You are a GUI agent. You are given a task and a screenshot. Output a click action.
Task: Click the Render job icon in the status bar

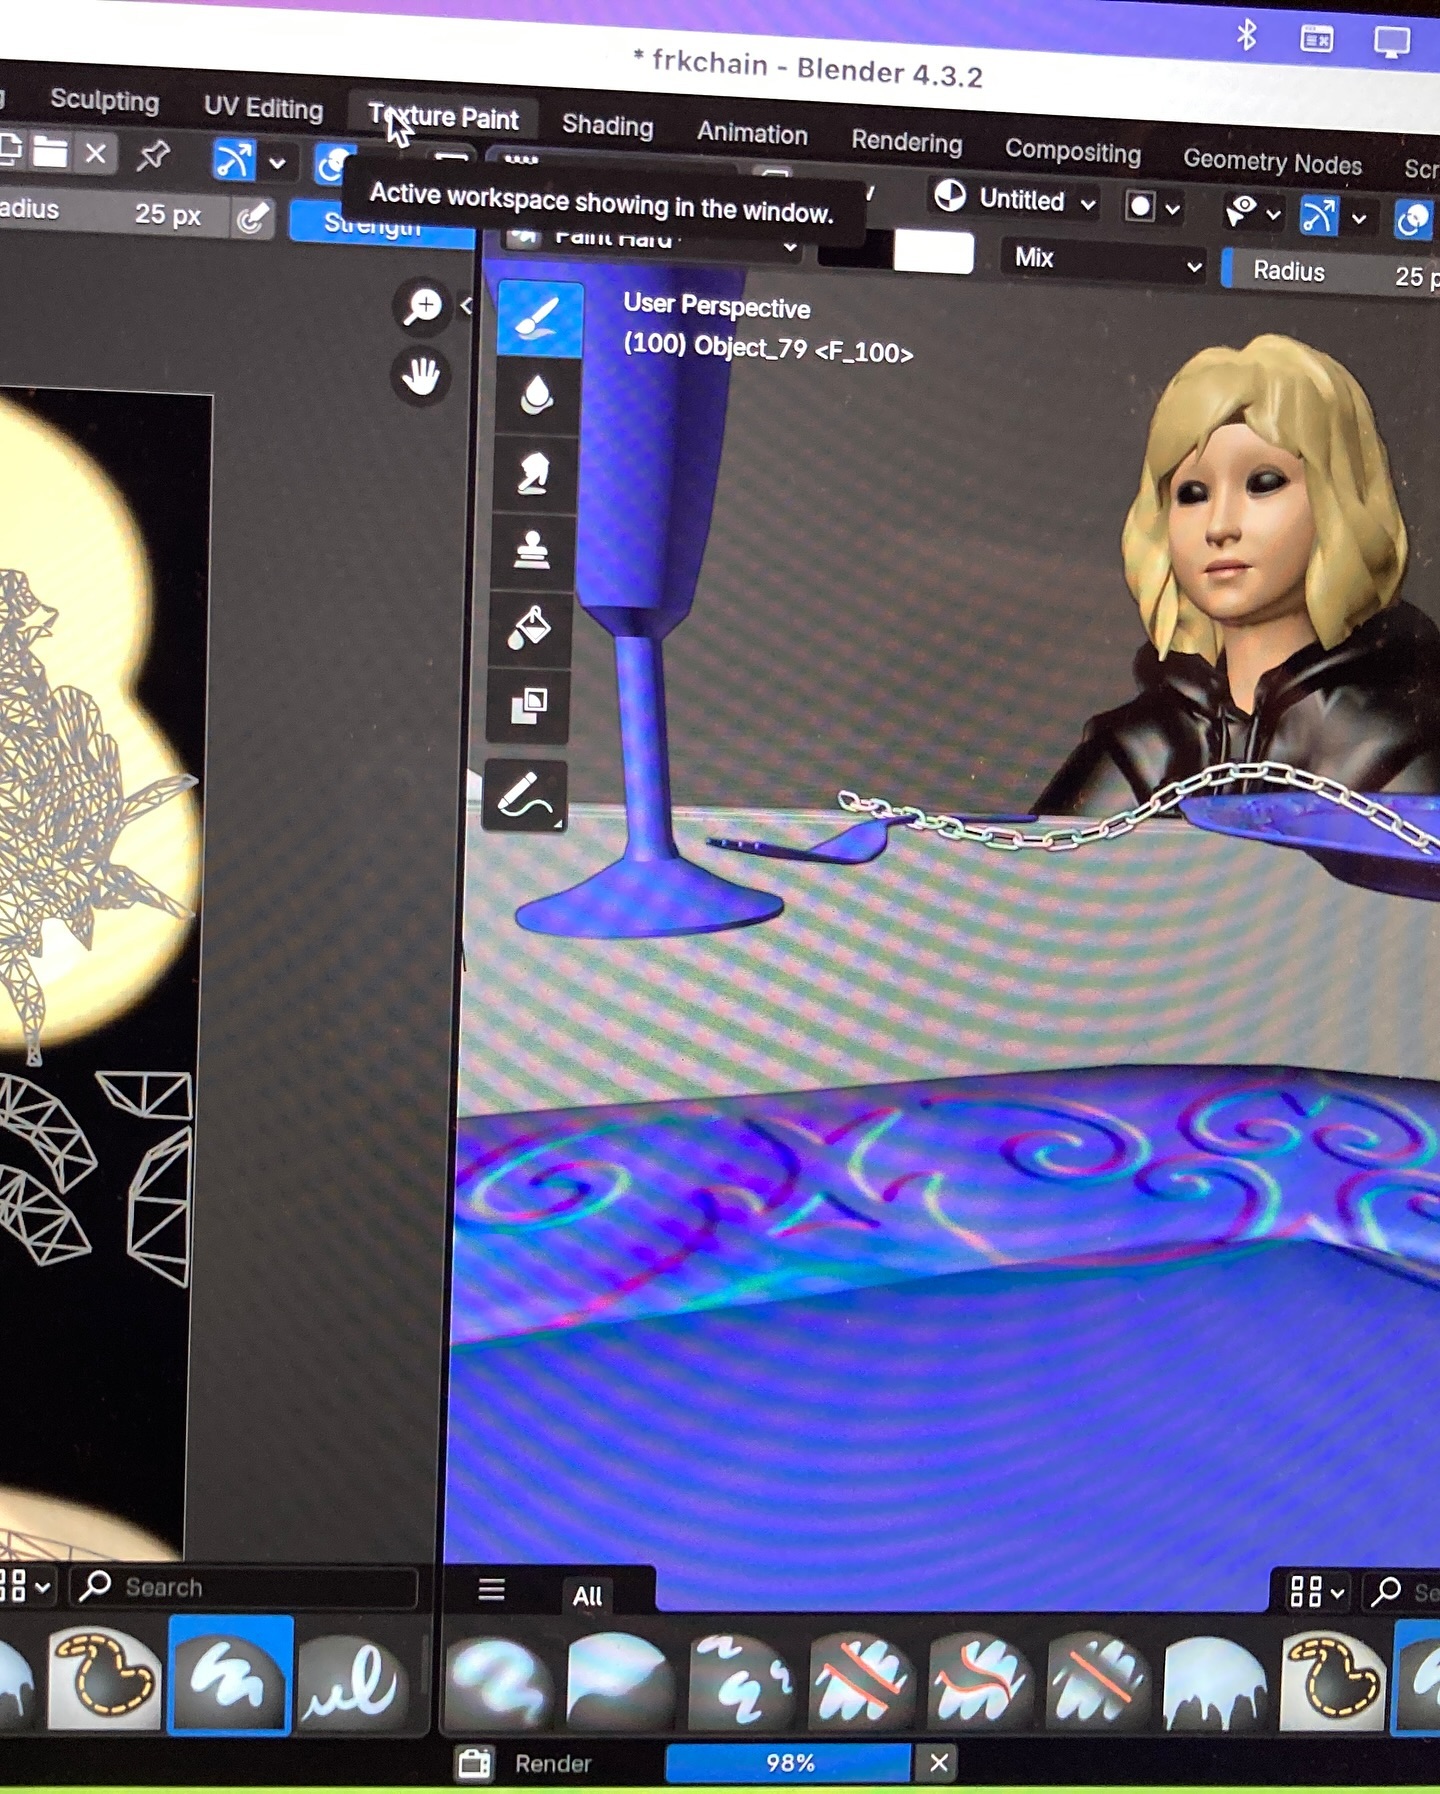[475, 1763]
